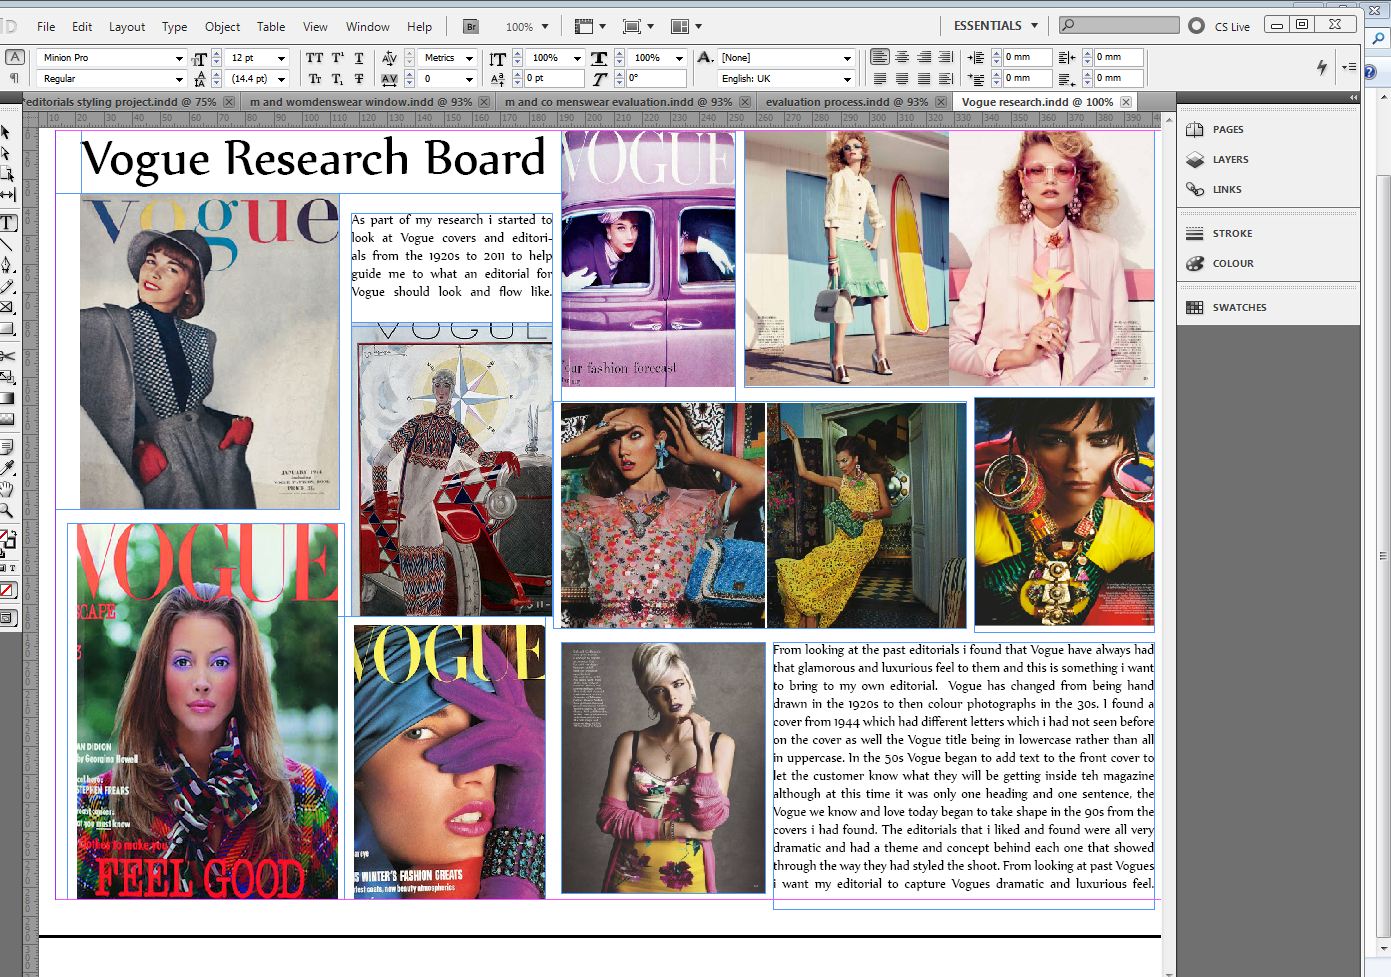
Task: Switch to m and co menswear evaluation.indd tab
Action: click(x=618, y=102)
